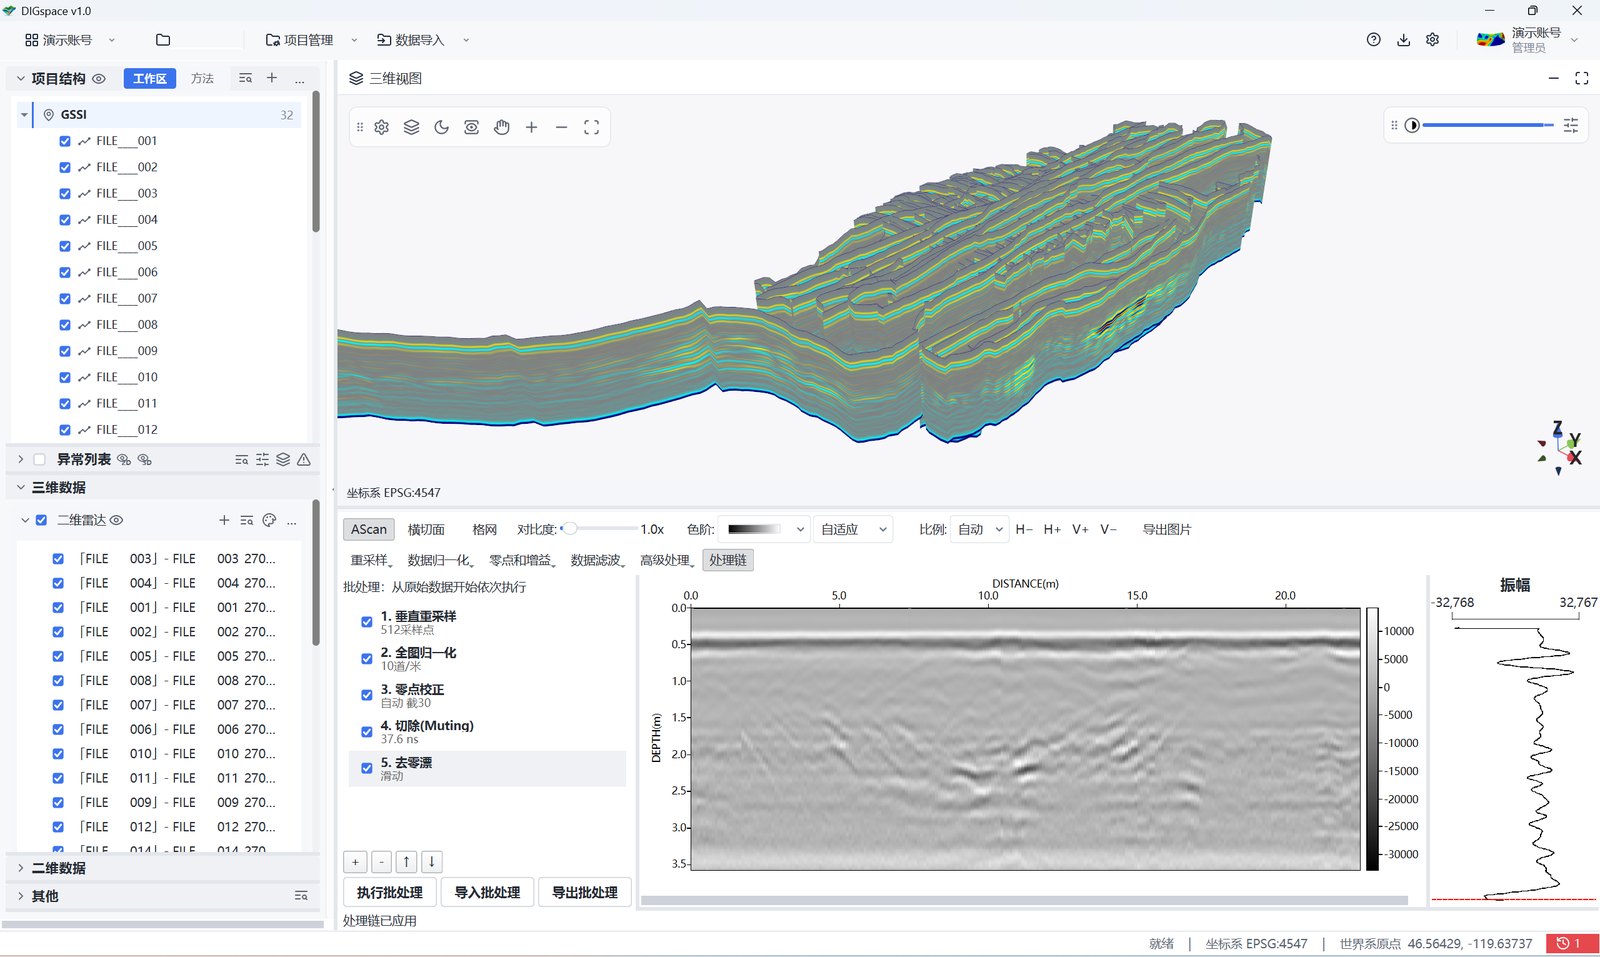Screen dimensions: 1600x957
Task: Click the 执行批处理 button
Action: coord(389,892)
